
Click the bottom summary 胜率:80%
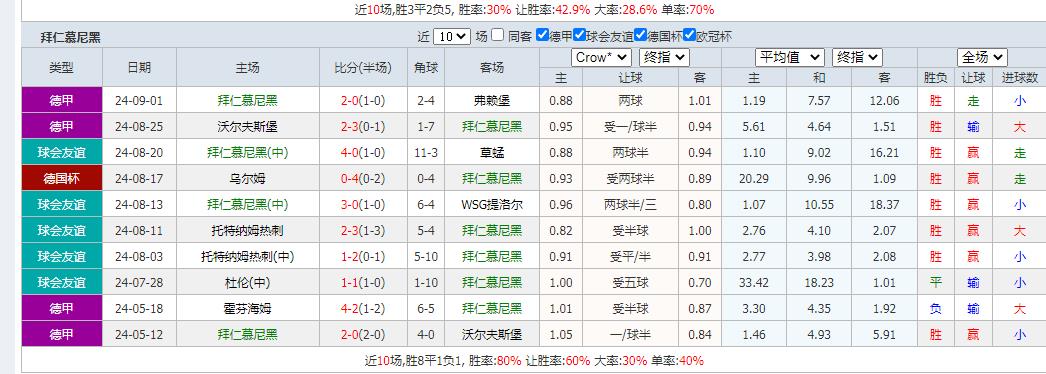(x=495, y=361)
